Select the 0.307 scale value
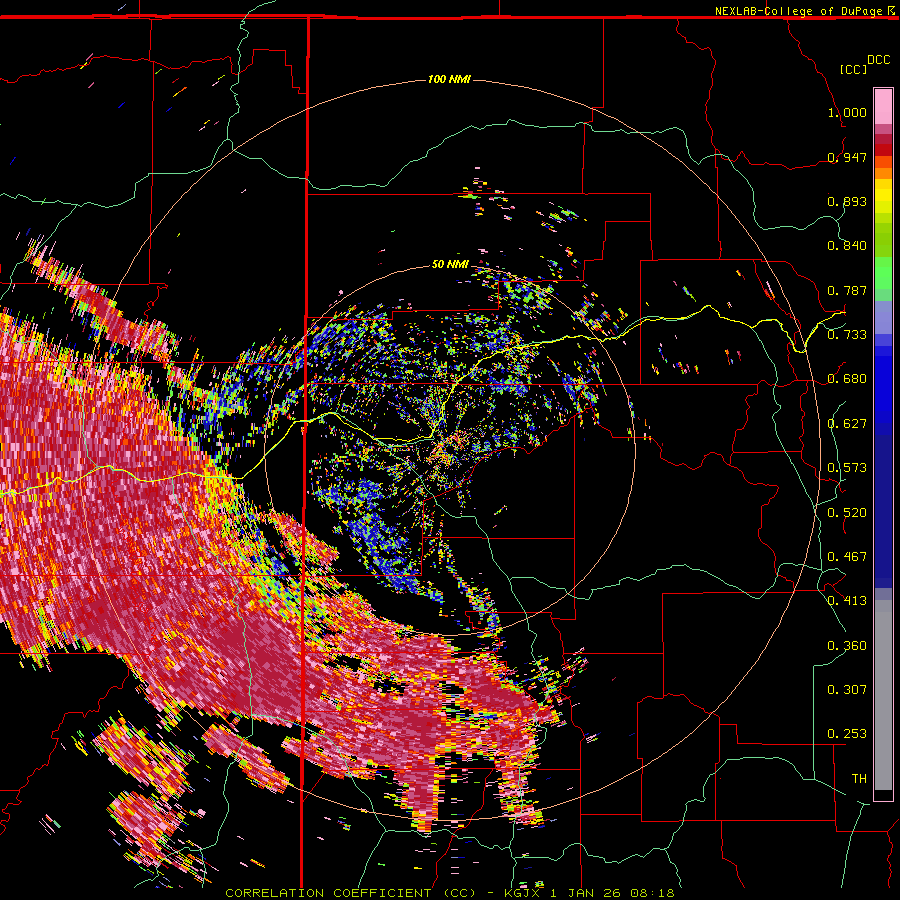The image size is (900, 900). point(847,690)
